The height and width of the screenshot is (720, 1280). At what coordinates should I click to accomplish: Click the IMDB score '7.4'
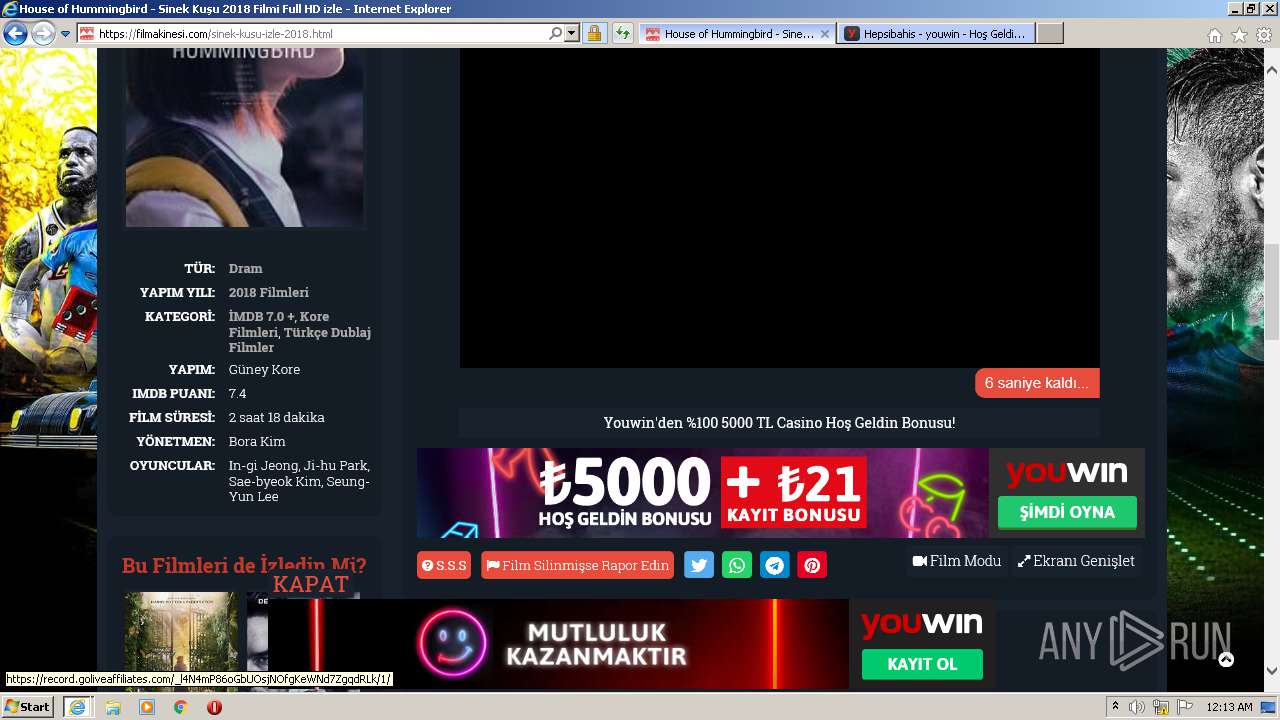point(237,393)
